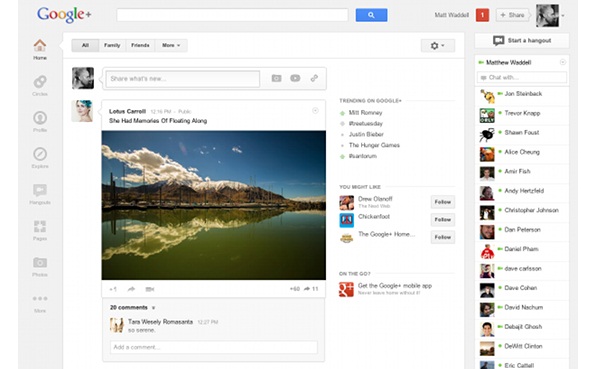This screenshot has width=600, height=369.
Task: Click the Share what's new box
Action: click(183, 78)
